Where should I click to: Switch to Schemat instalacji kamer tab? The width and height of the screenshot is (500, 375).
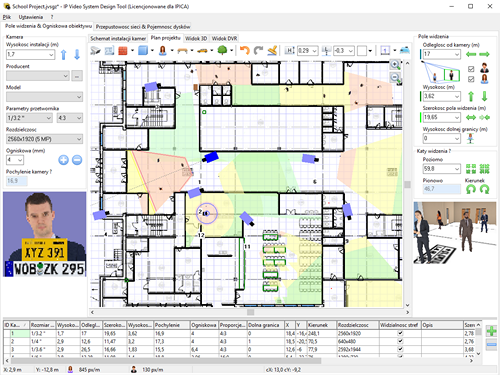[118, 39]
